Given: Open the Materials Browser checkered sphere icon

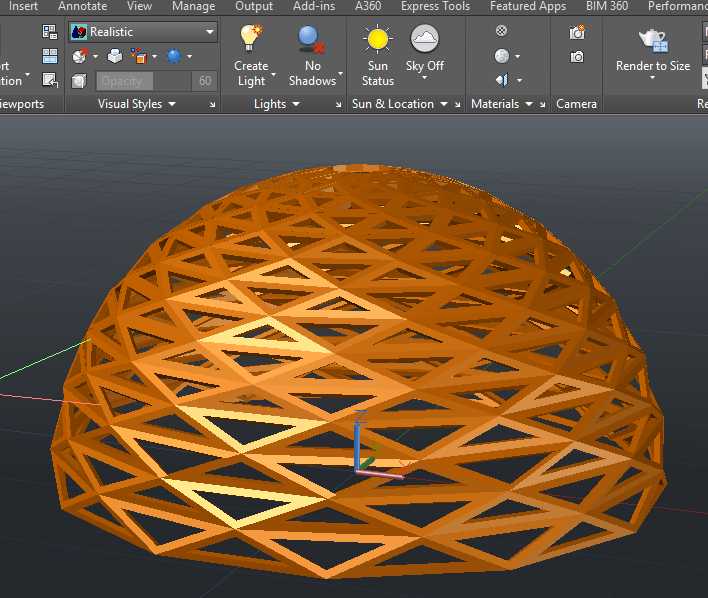Looking at the screenshot, I should [x=501, y=31].
